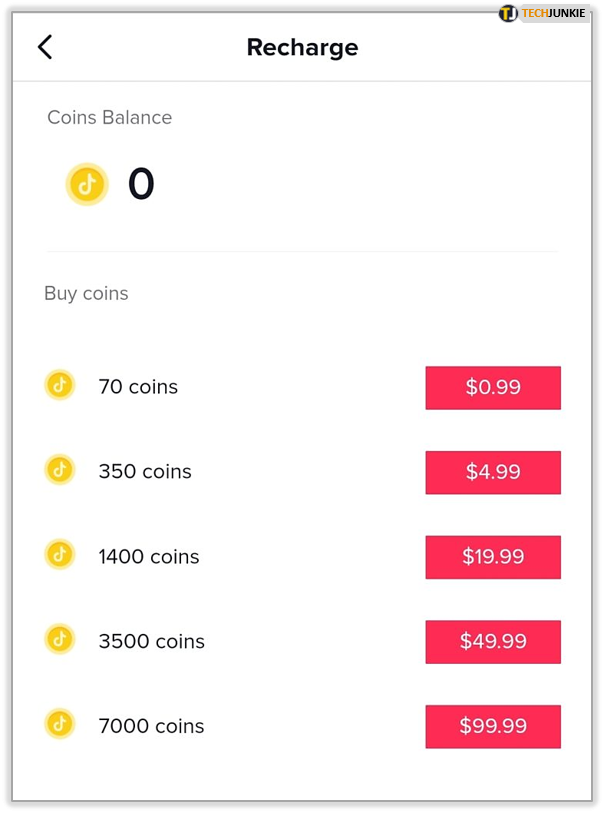This screenshot has height=813, width=604.
Task: Buy 350 coins for $4.99
Action: [493, 472]
